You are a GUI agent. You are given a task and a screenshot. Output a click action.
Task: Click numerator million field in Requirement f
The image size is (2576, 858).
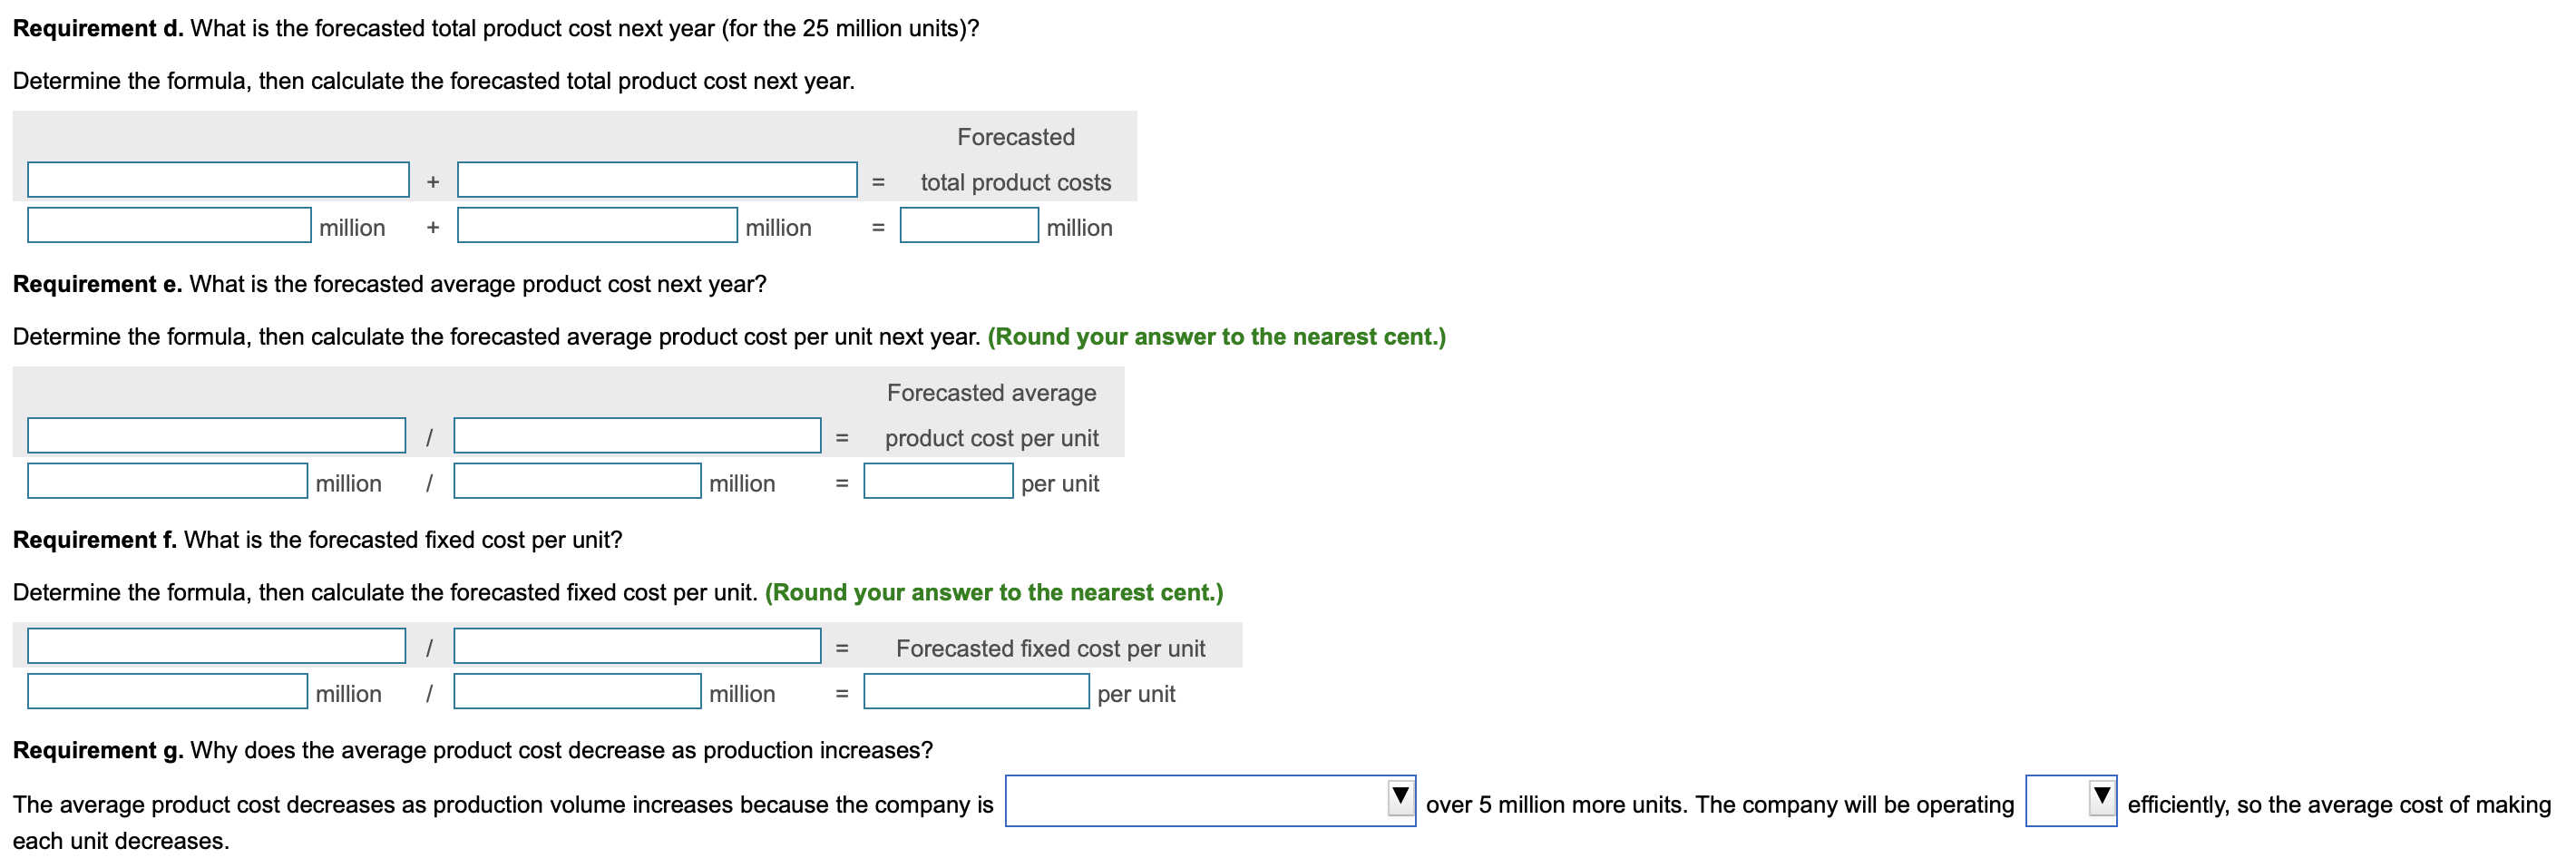tap(167, 691)
